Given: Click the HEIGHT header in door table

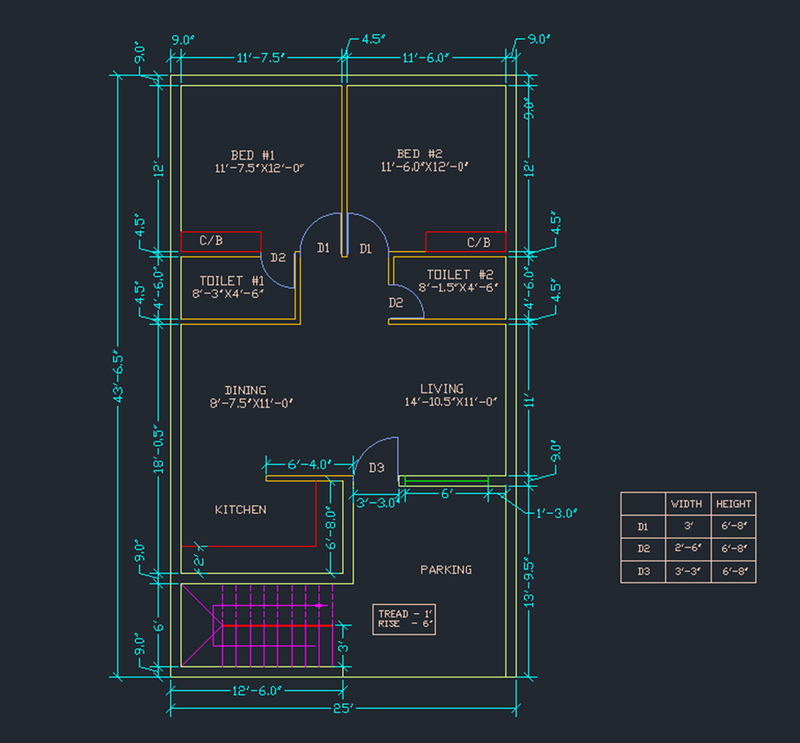Looking at the screenshot, I should [734, 504].
